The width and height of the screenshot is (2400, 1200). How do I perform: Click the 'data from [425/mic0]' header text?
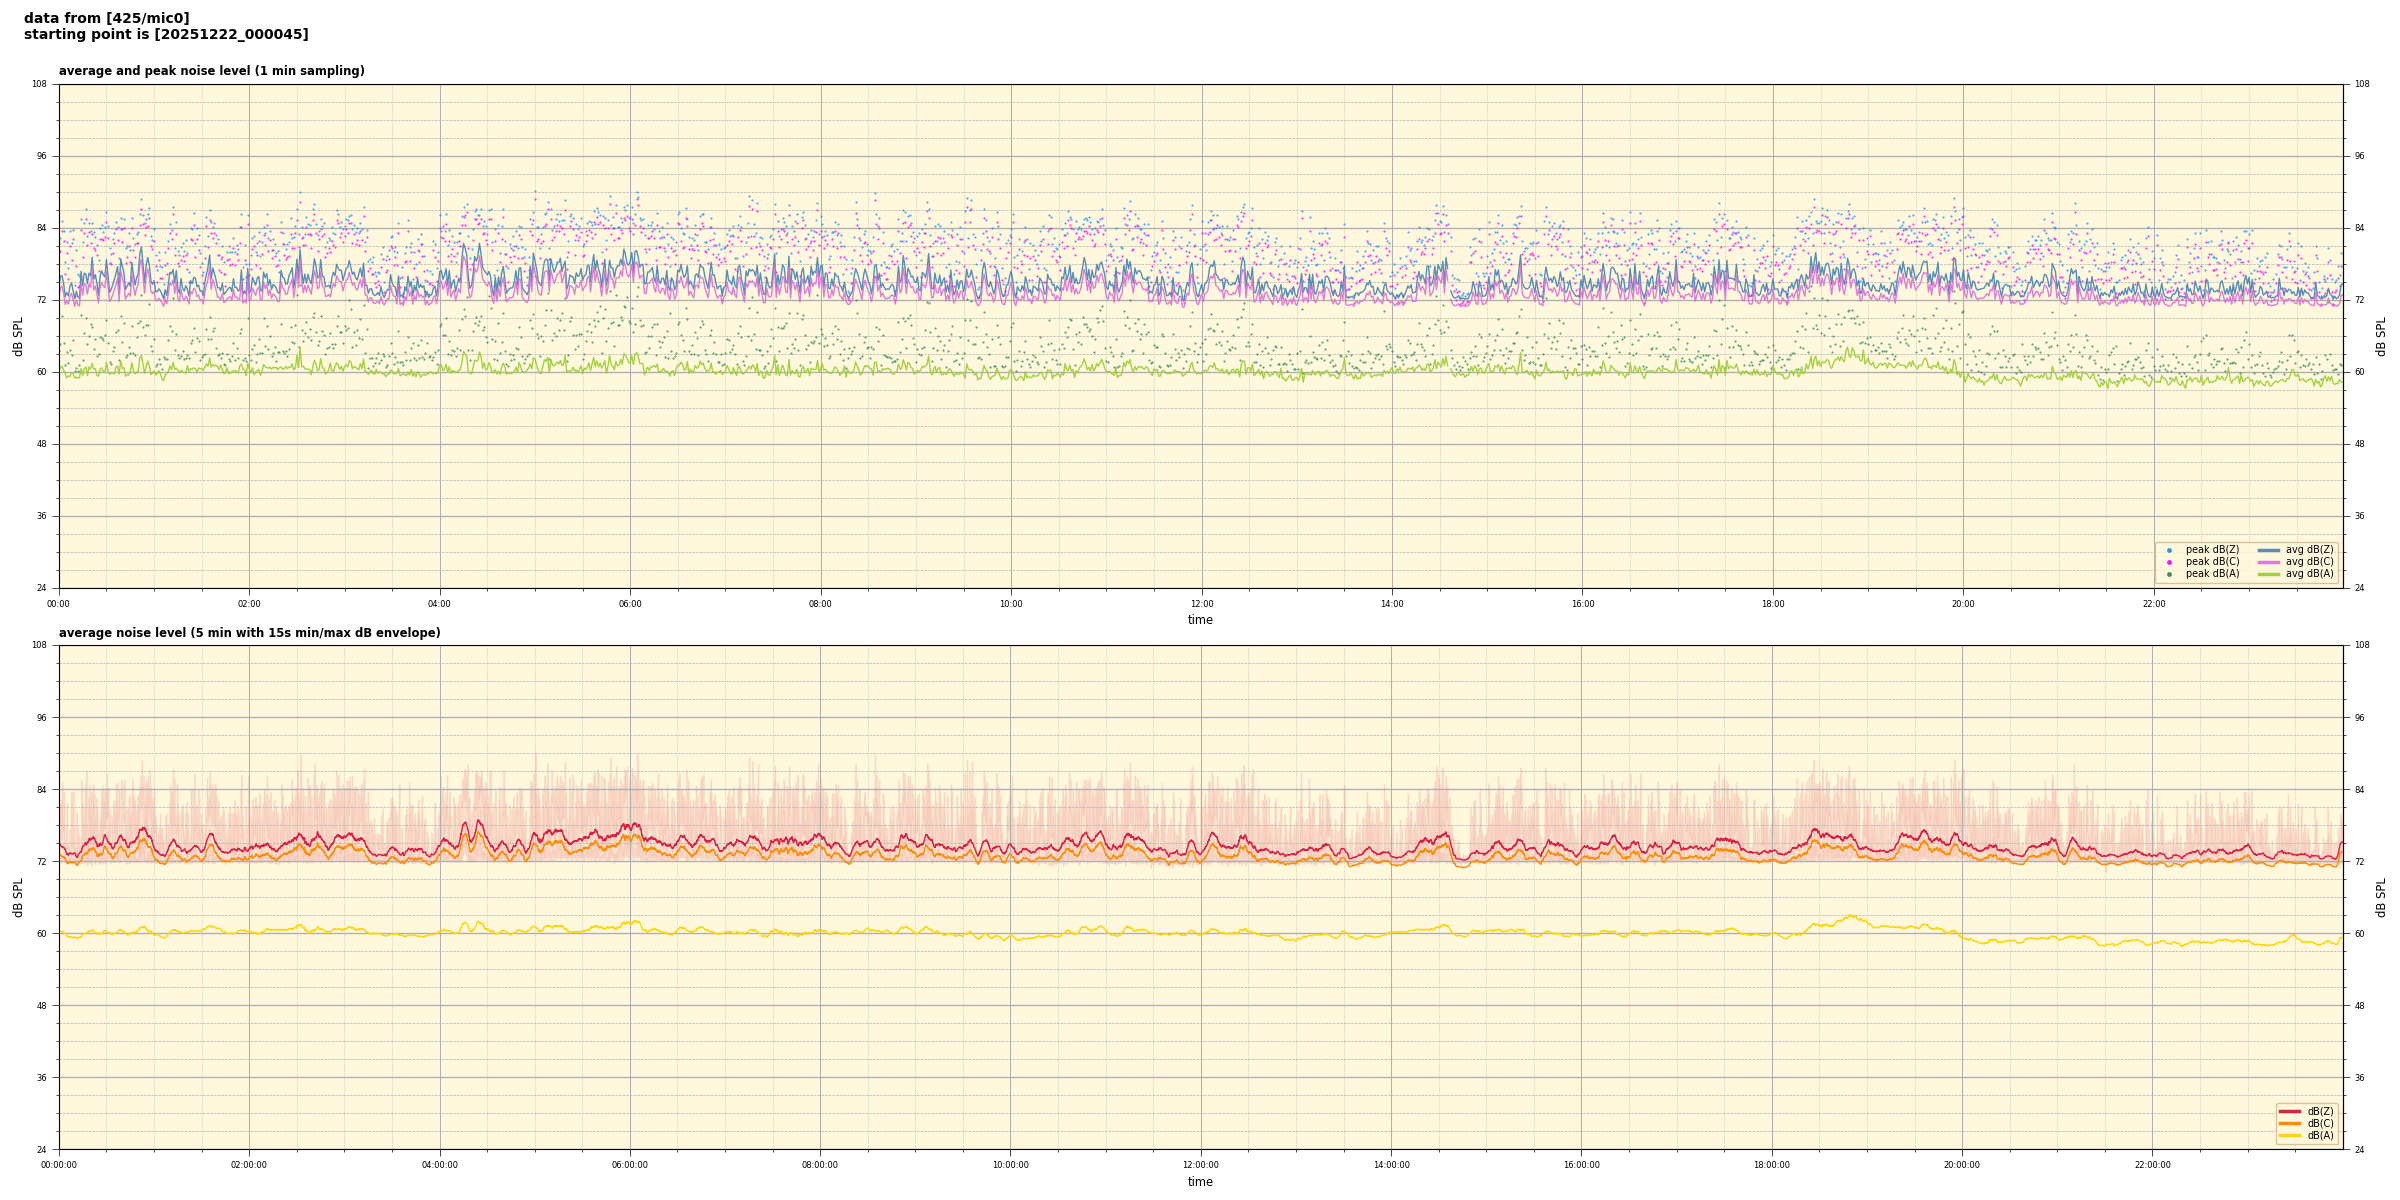[x=106, y=18]
